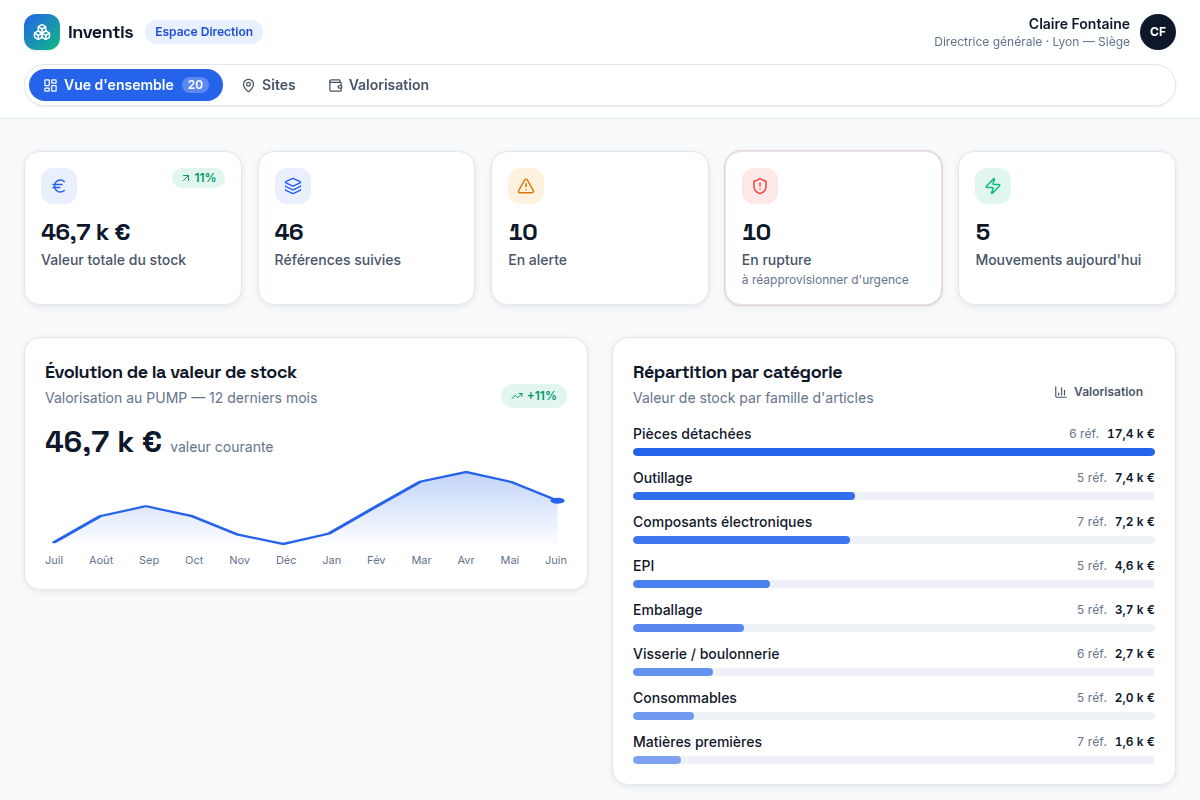Click the wallet icon in Valorisation tab
Screen dimensions: 1200x800
(x=336, y=86)
